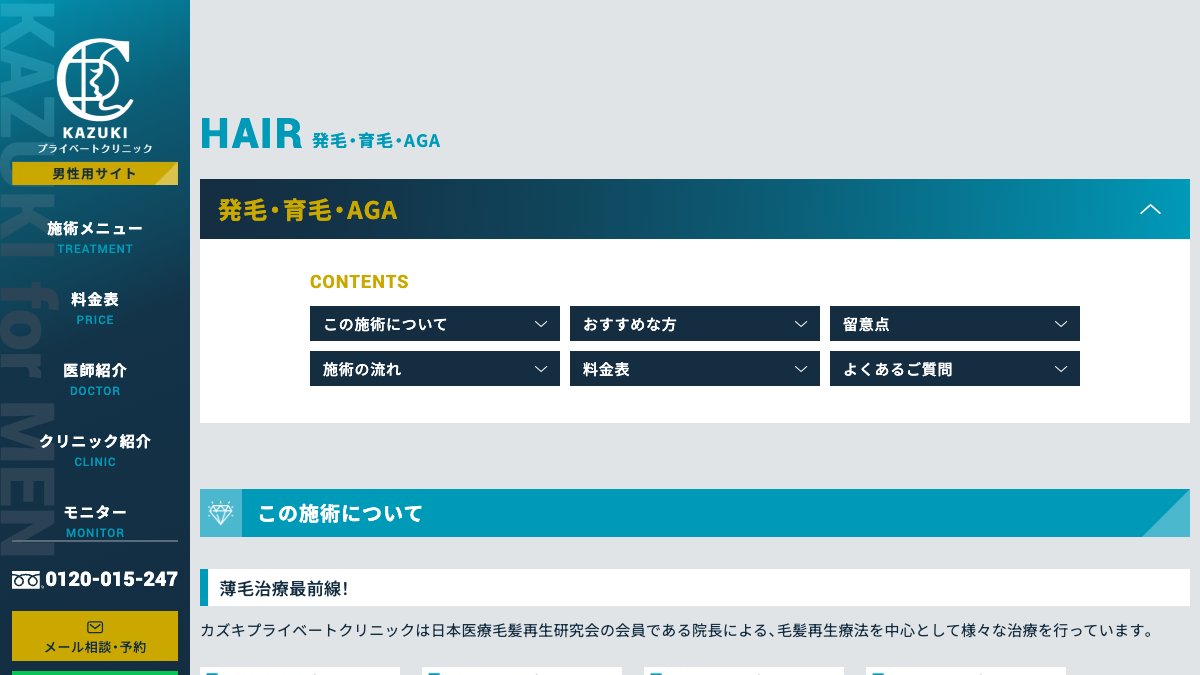Open 料金表 PRICE in sidebar

[x=95, y=308]
